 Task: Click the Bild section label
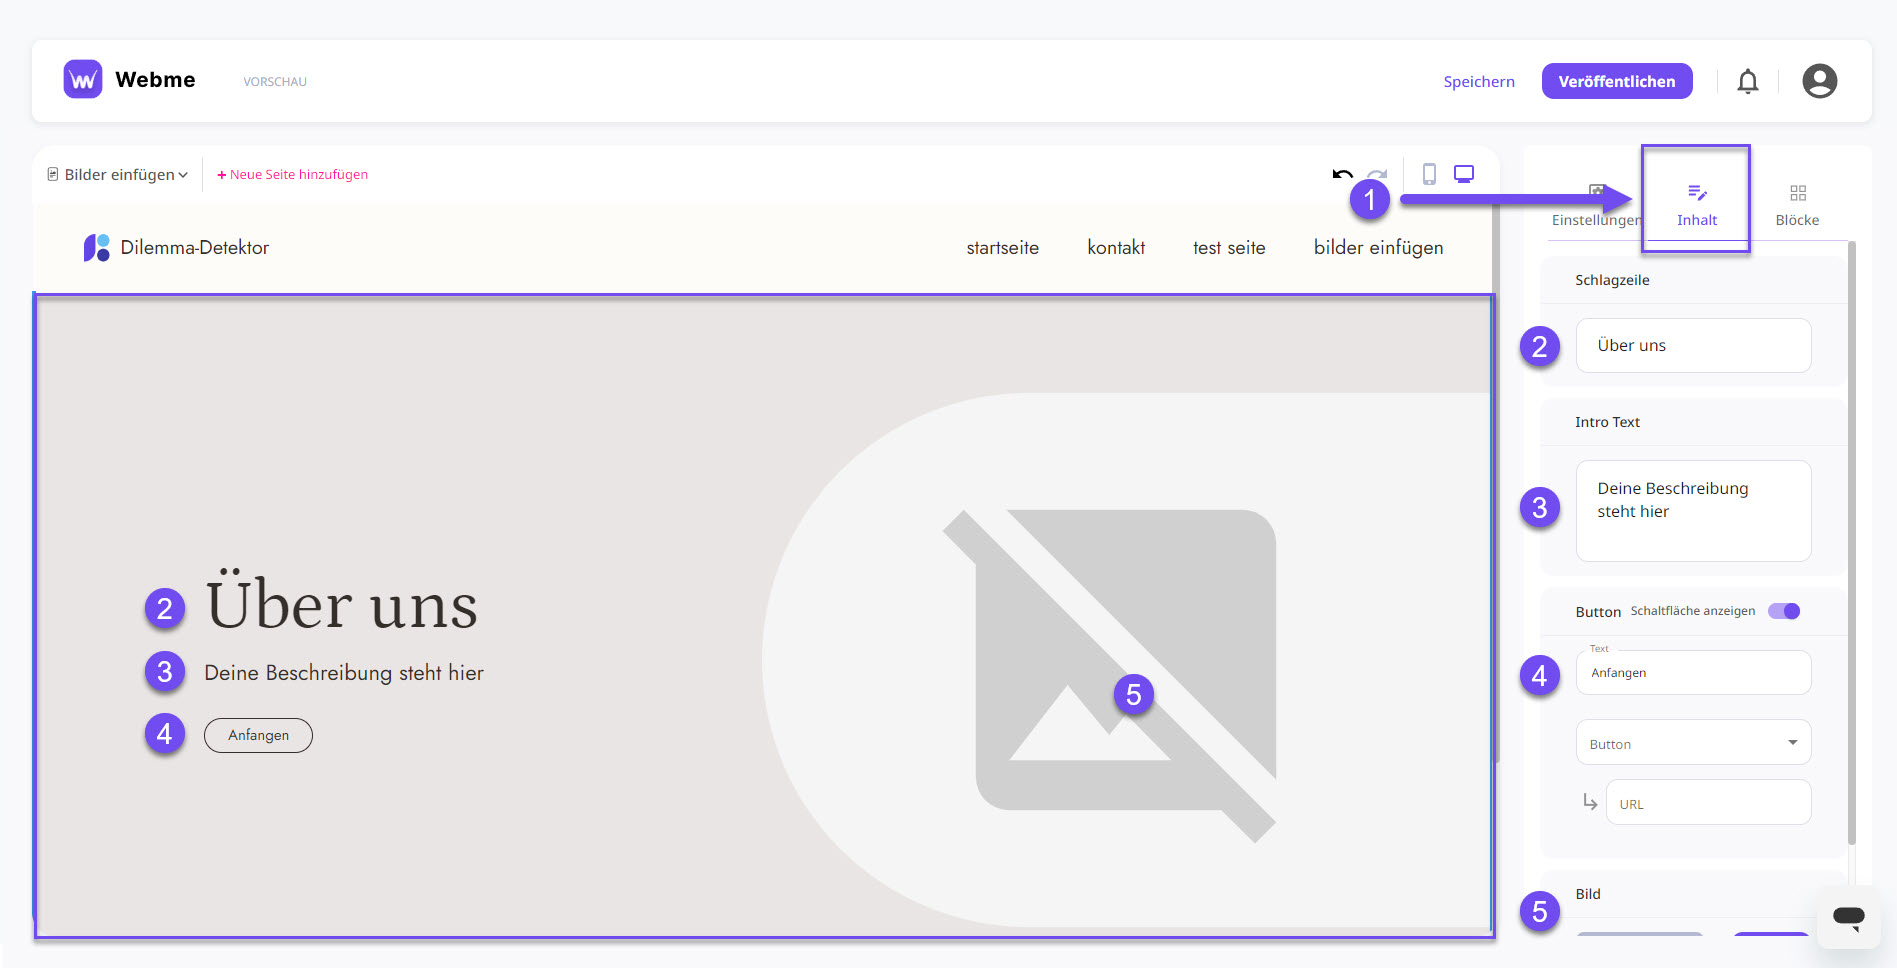pos(1587,894)
